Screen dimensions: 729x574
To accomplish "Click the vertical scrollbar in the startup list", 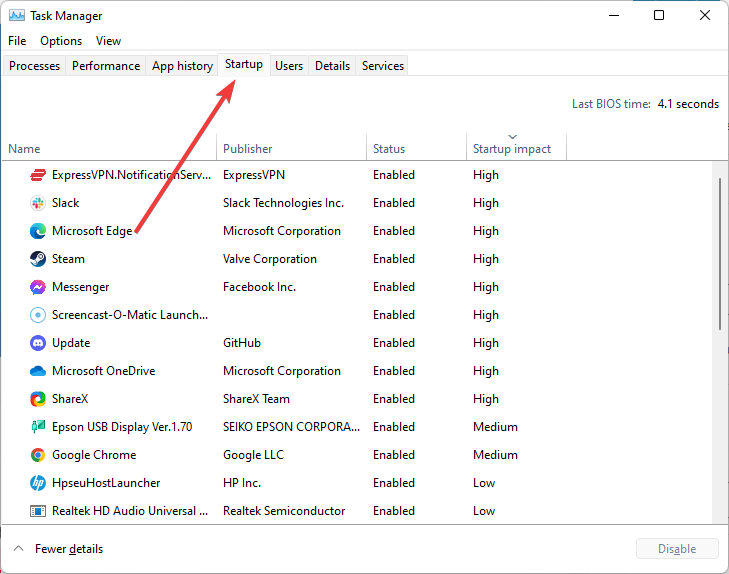I will (719, 255).
